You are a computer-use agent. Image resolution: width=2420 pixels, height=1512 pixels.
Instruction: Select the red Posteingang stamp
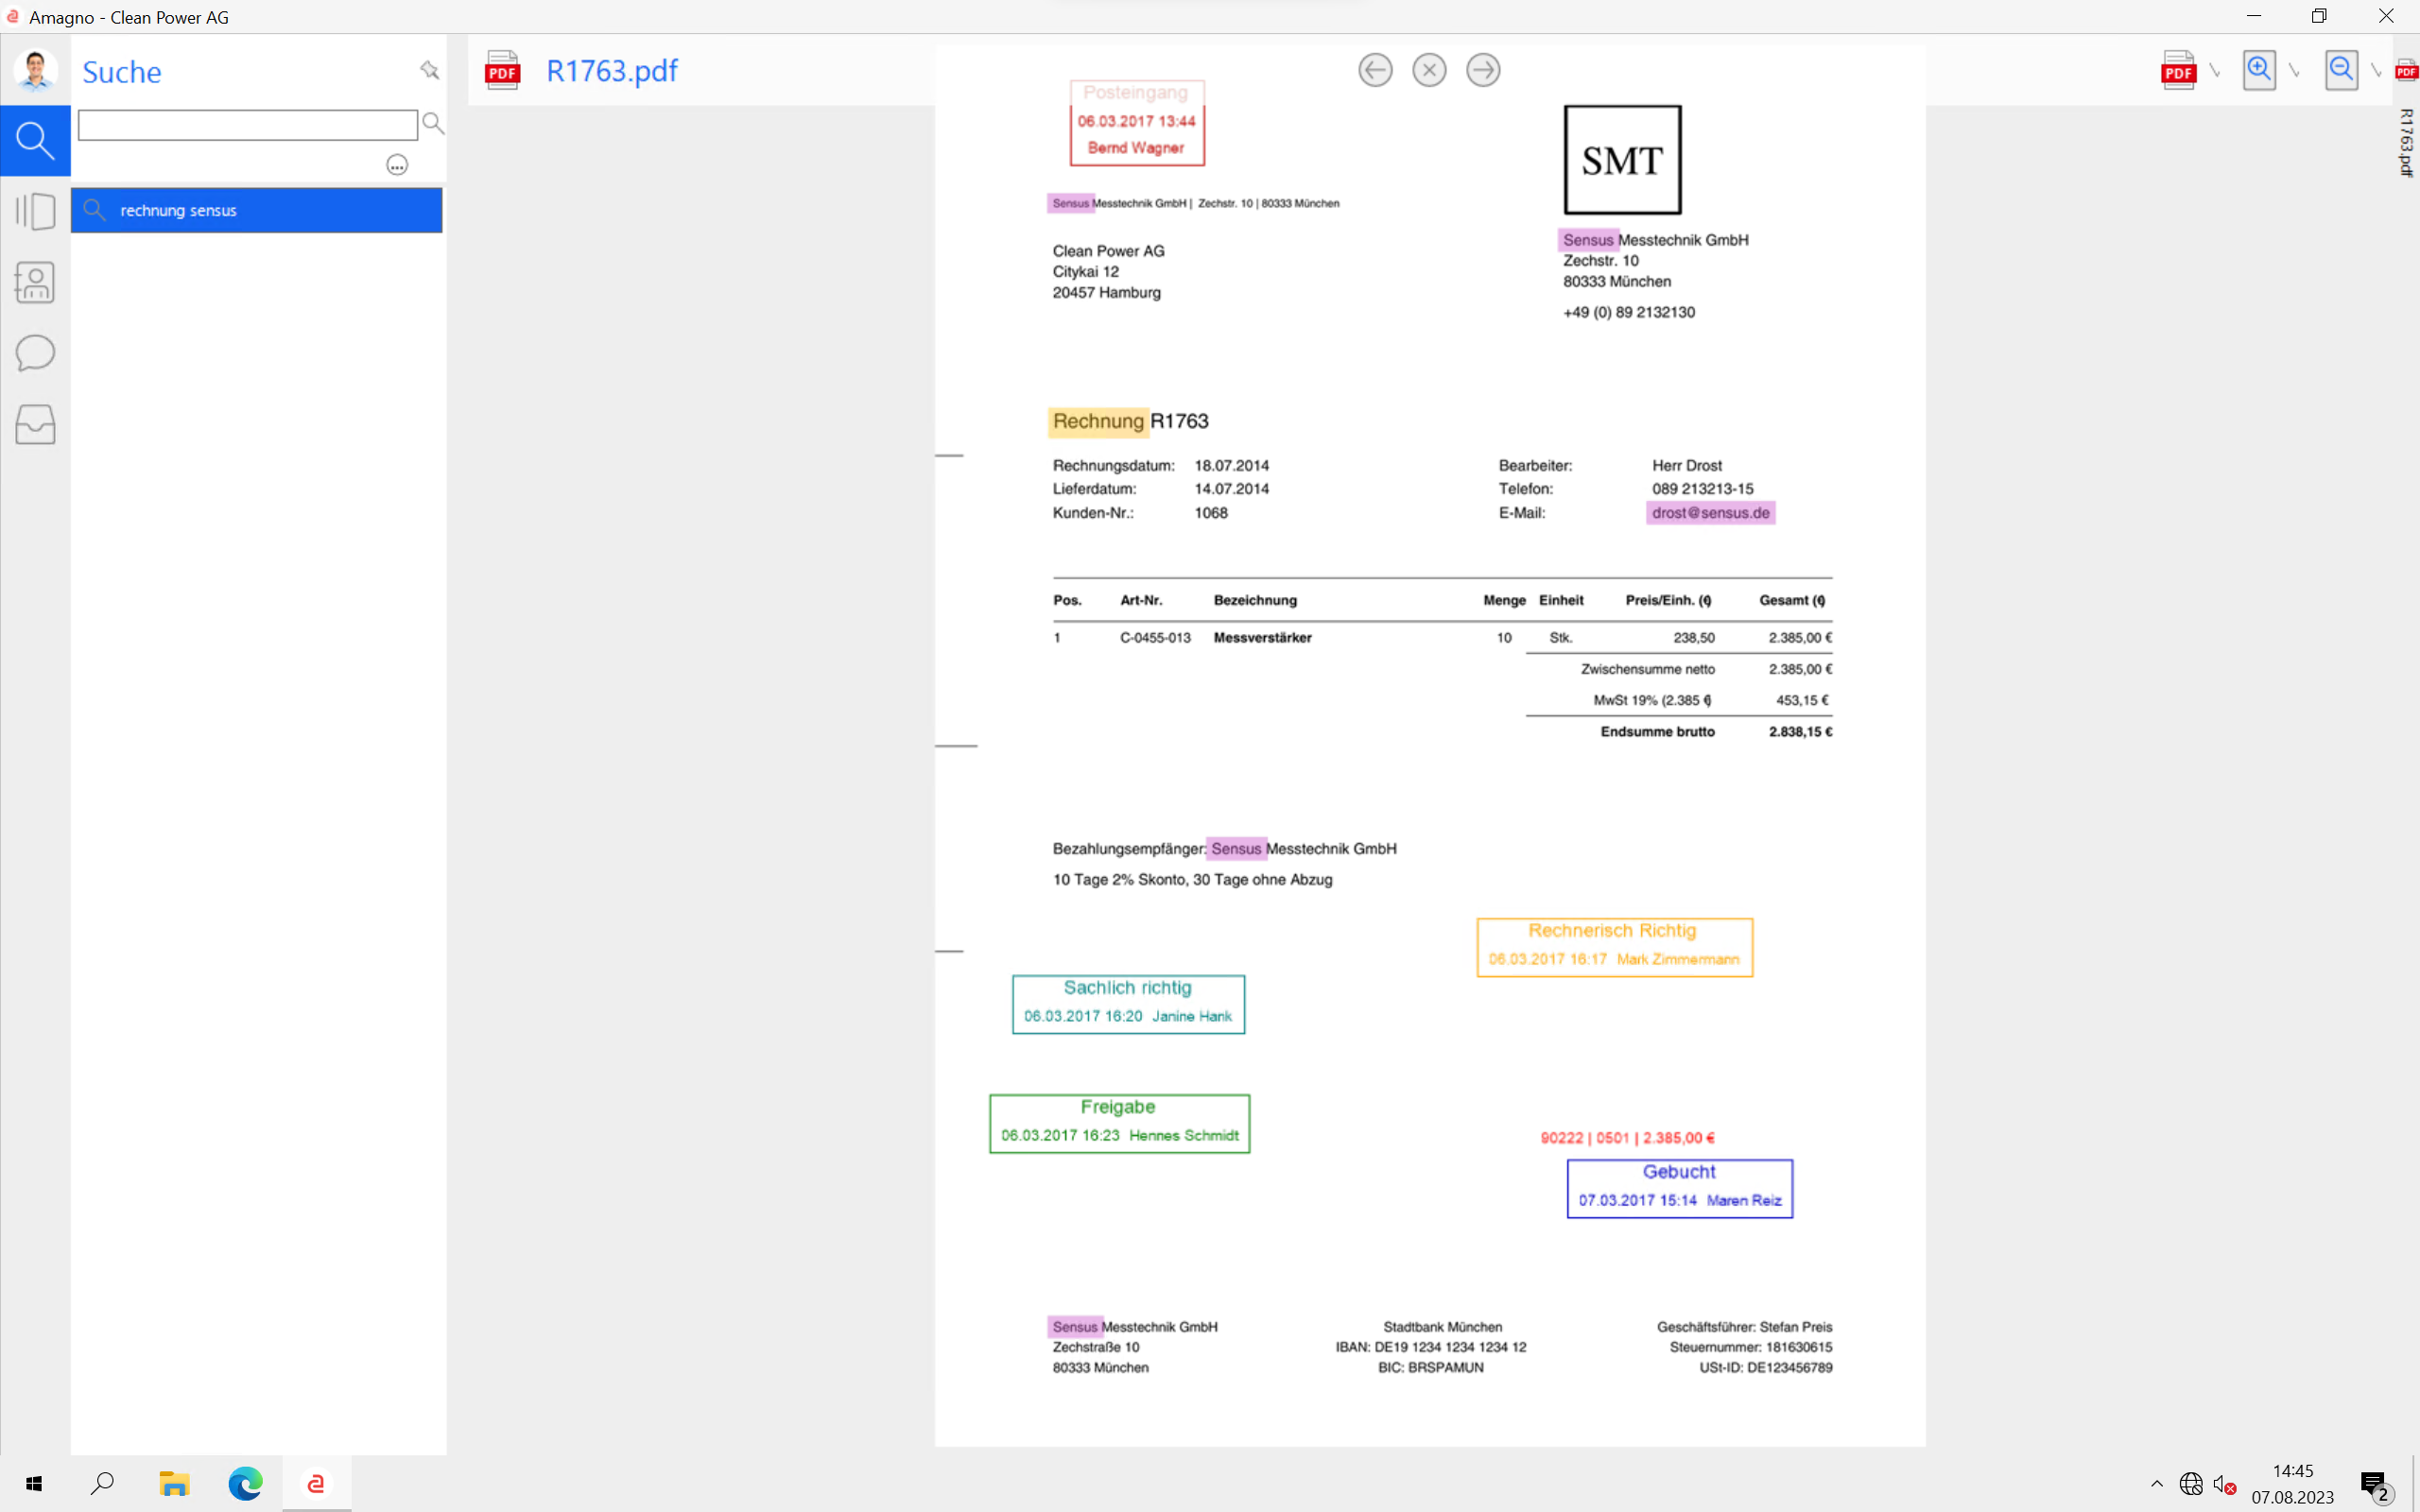[x=1137, y=123]
